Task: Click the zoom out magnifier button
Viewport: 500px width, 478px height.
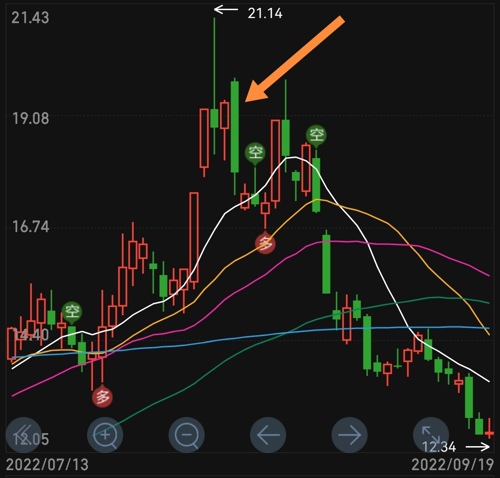Action: (186, 435)
